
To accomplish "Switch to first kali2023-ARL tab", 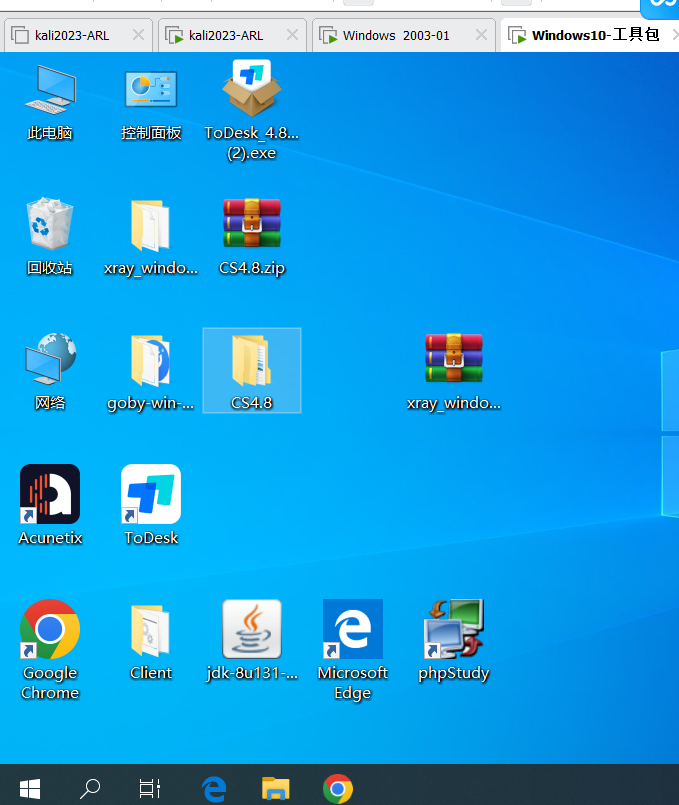I will (x=78, y=35).
